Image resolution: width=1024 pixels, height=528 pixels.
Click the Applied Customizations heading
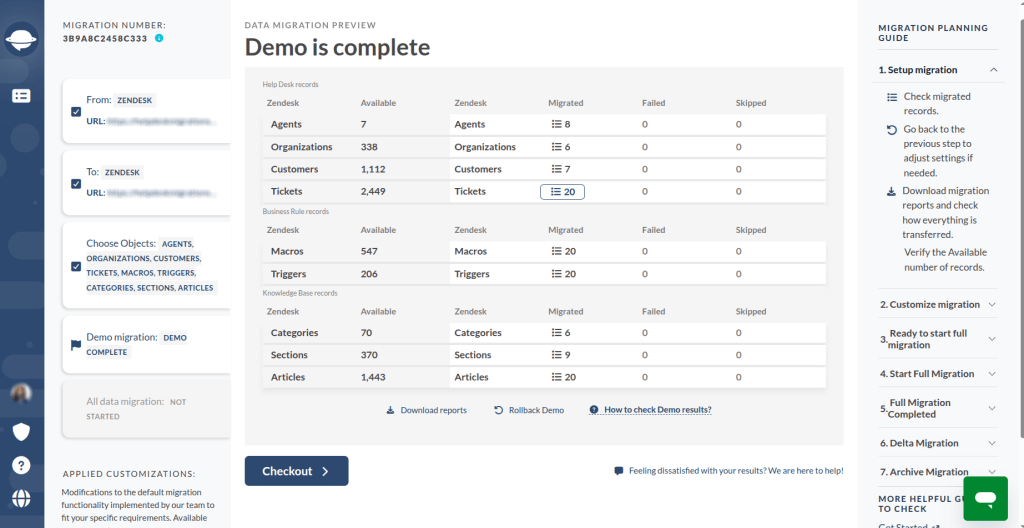click(x=129, y=474)
